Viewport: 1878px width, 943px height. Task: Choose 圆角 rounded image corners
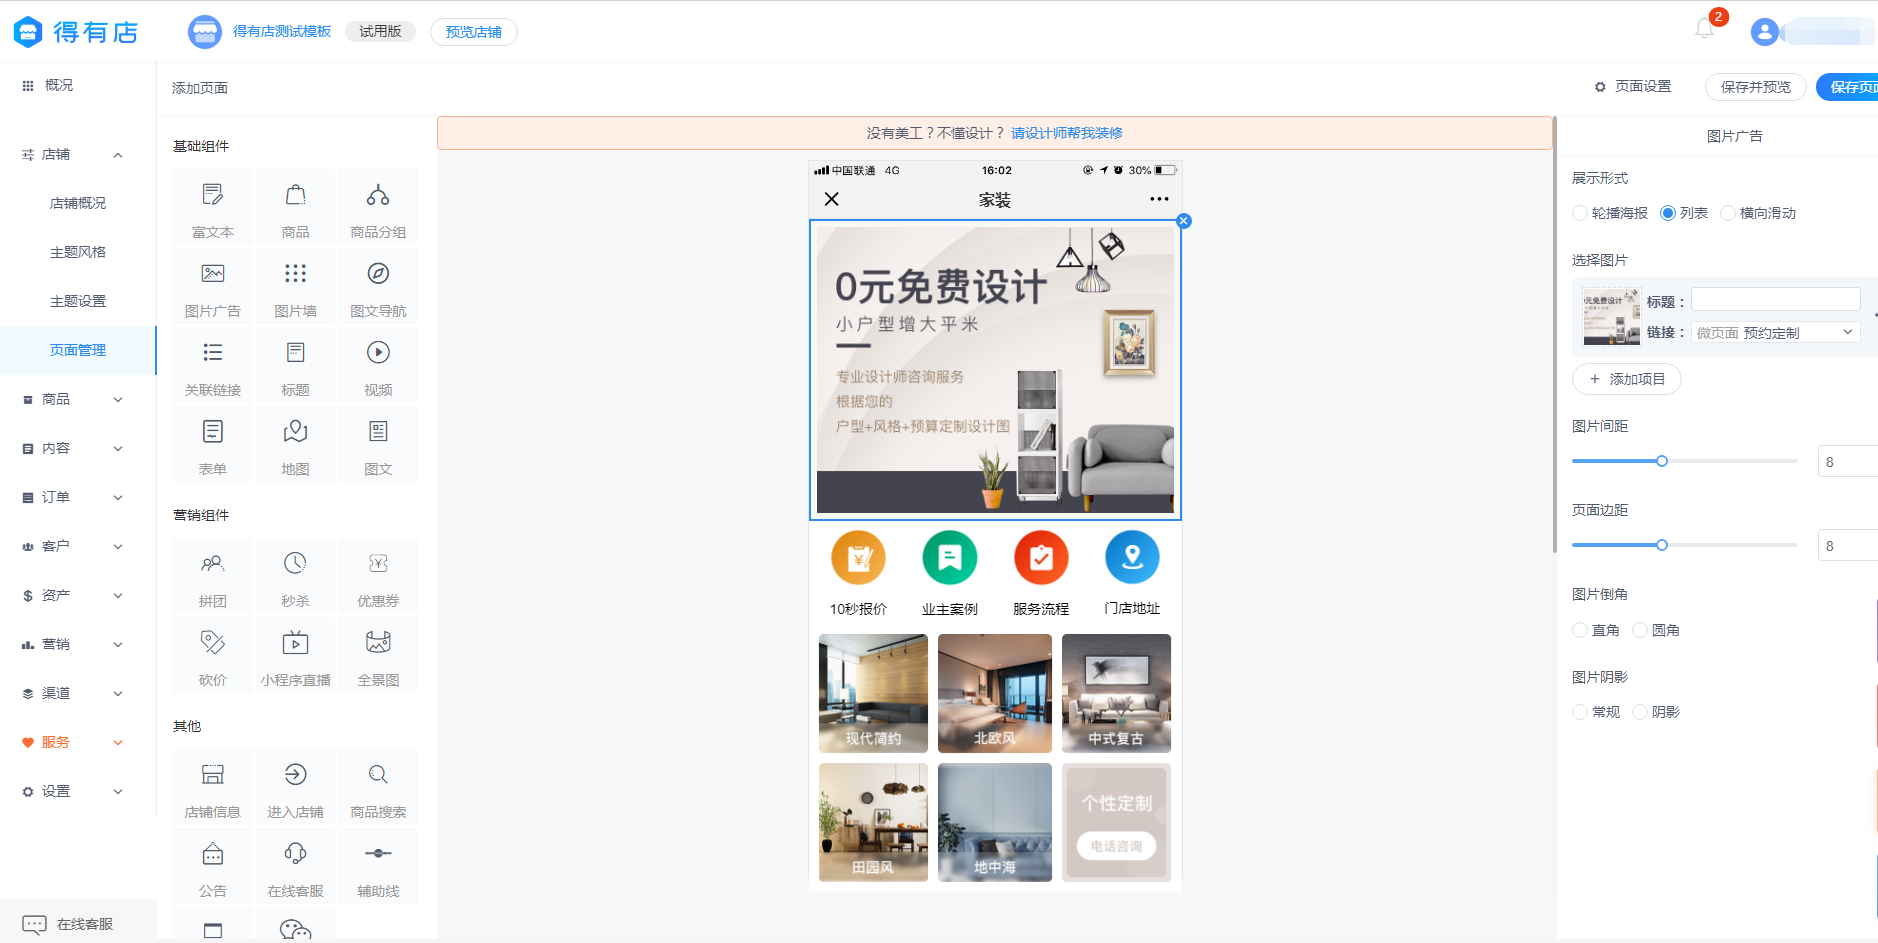pos(1656,630)
